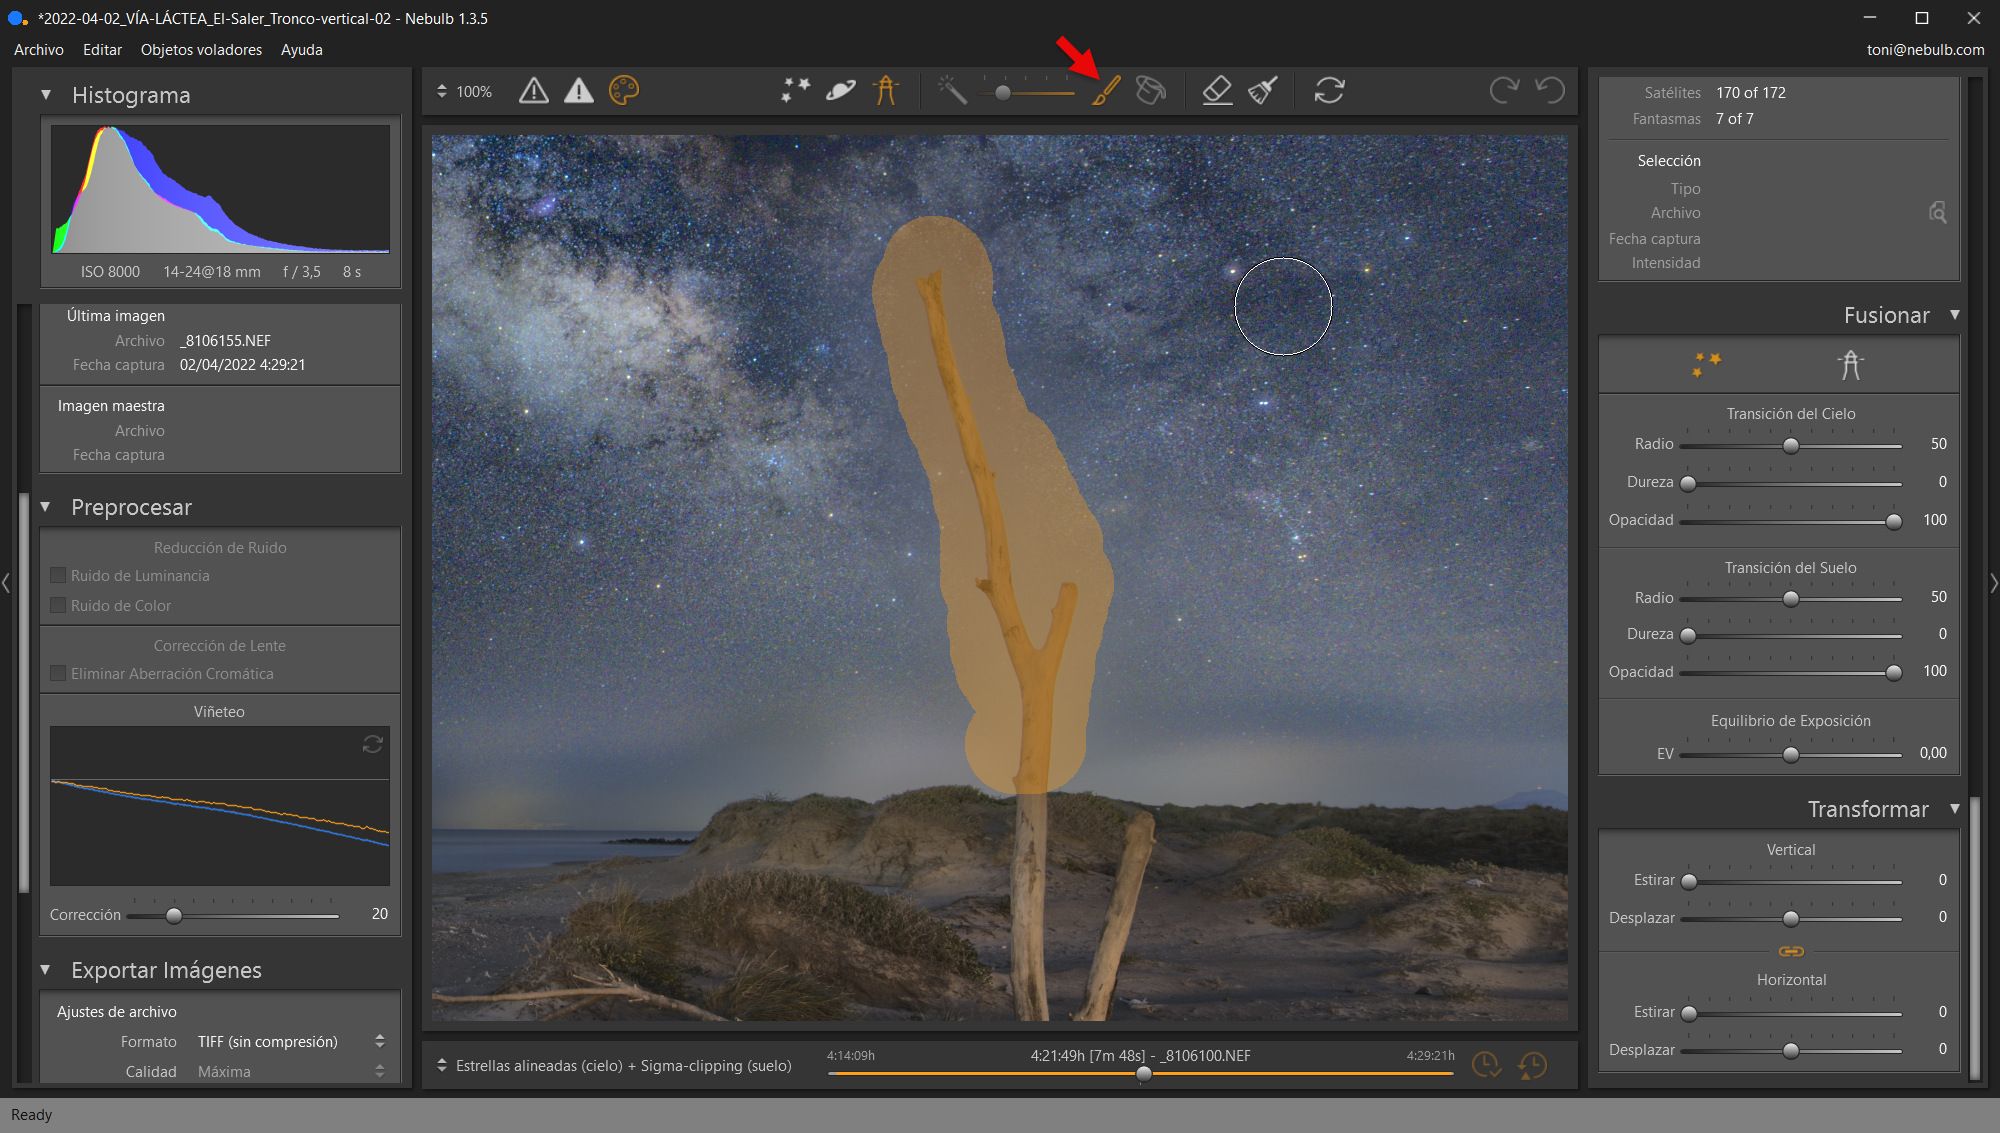This screenshot has height=1133, width=2000.
Task: Click the histogram graph thumbnail
Action: pyautogui.click(x=220, y=189)
